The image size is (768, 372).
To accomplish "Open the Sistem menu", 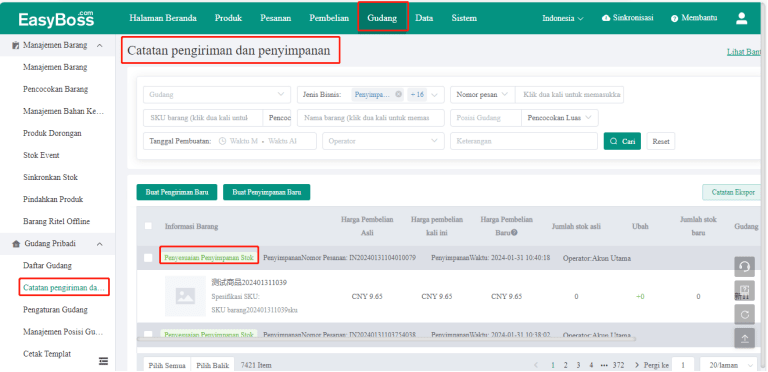I will [464, 18].
